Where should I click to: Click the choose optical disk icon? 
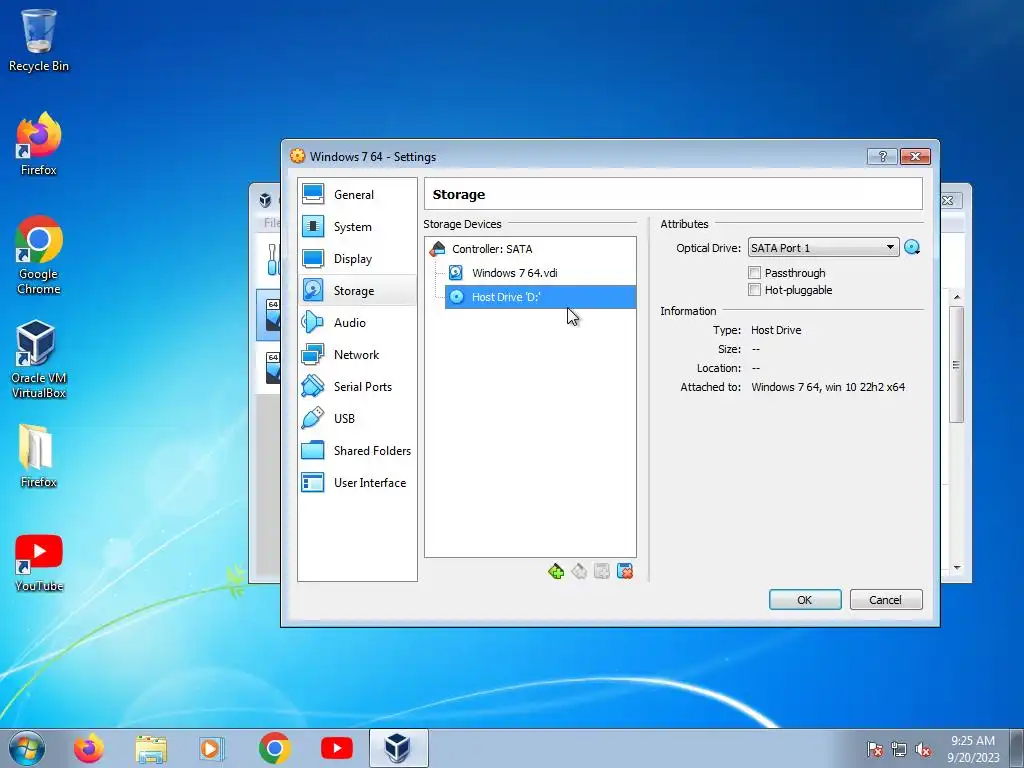coord(912,248)
